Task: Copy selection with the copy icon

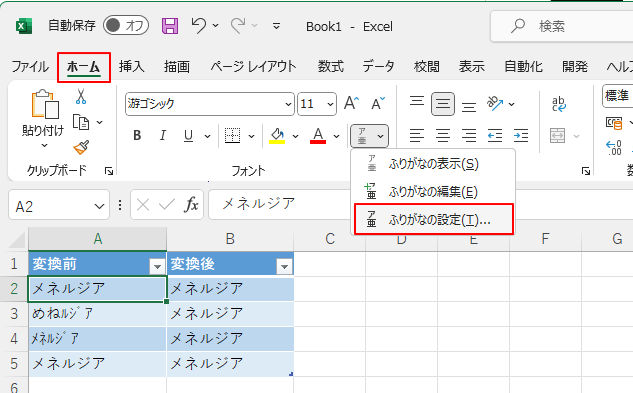Action: click(81, 122)
